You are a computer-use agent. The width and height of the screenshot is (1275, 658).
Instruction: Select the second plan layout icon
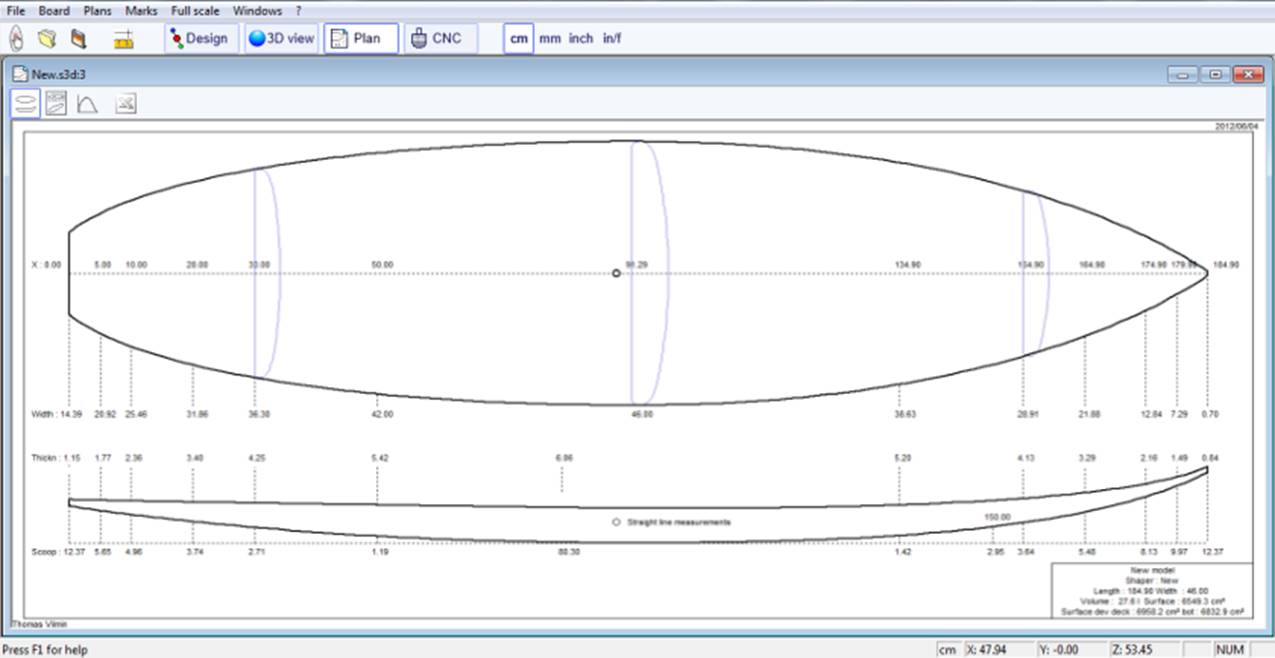(x=57, y=103)
